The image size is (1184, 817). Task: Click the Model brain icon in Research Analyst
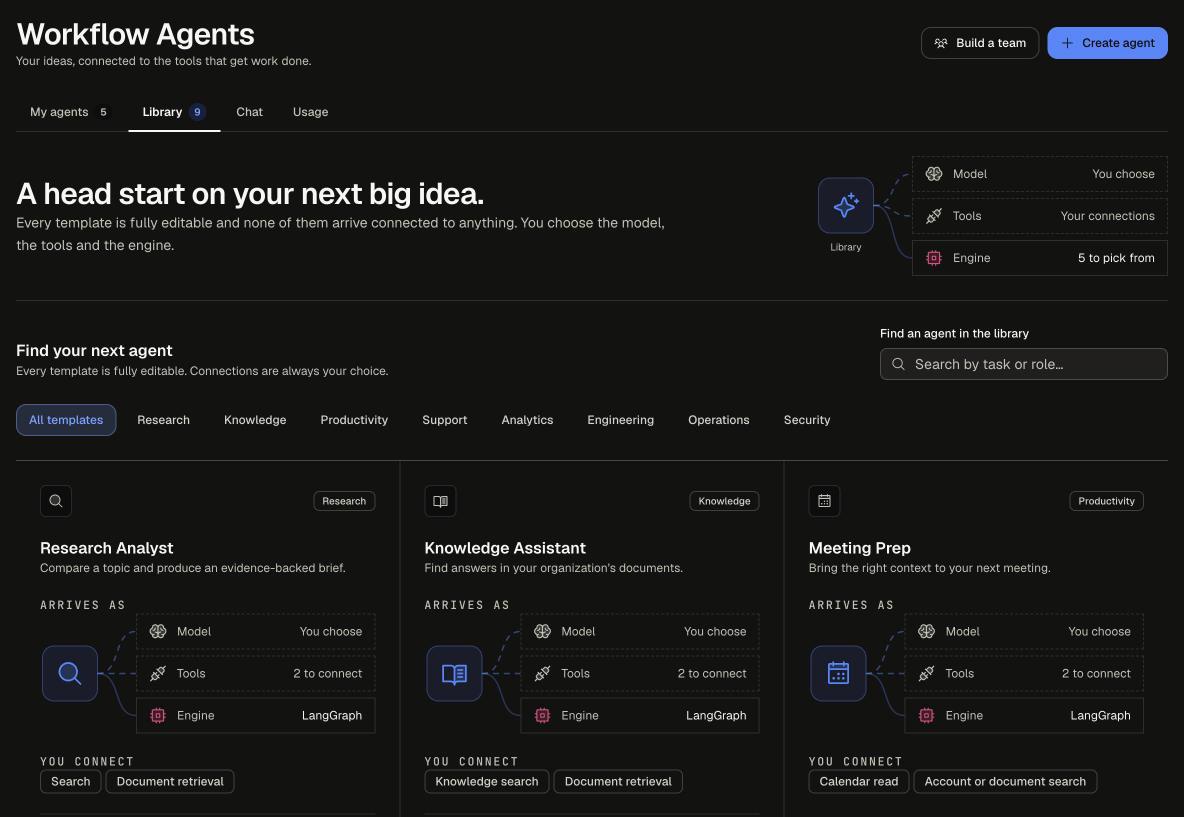[158, 631]
